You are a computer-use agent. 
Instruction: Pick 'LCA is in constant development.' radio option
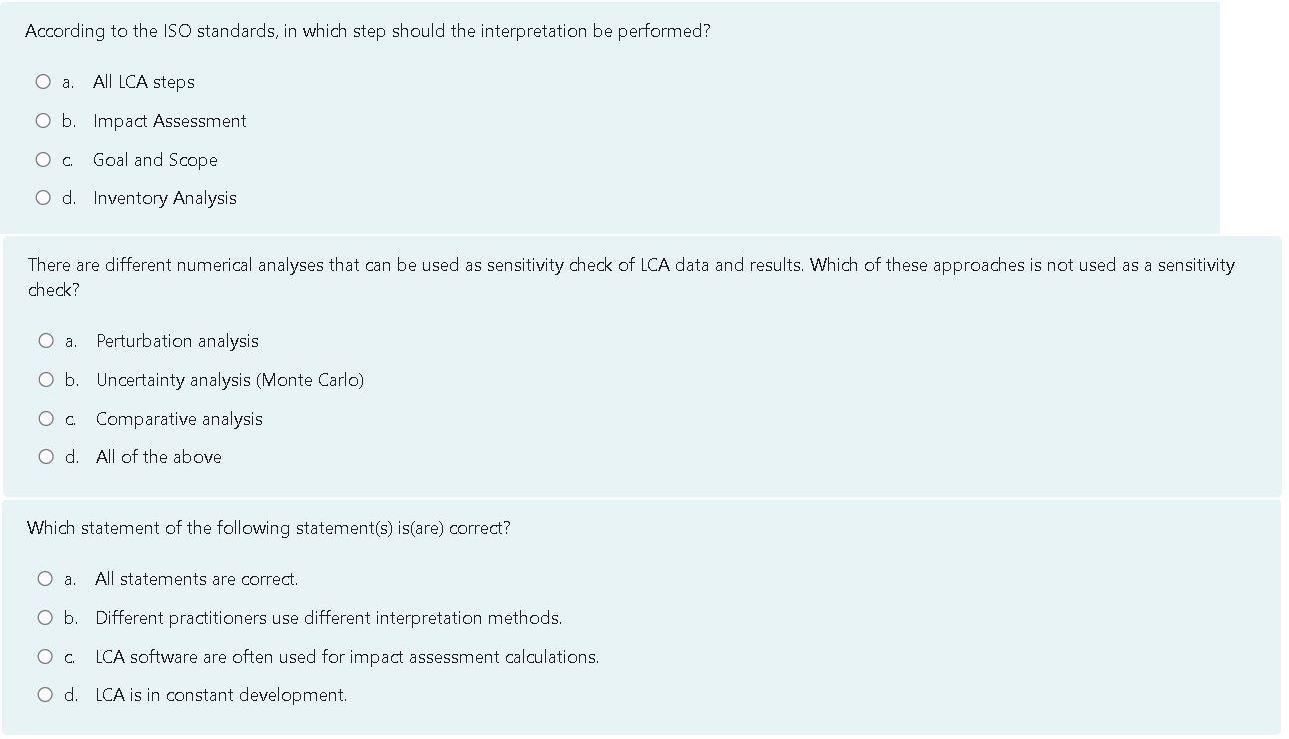click(x=45, y=695)
